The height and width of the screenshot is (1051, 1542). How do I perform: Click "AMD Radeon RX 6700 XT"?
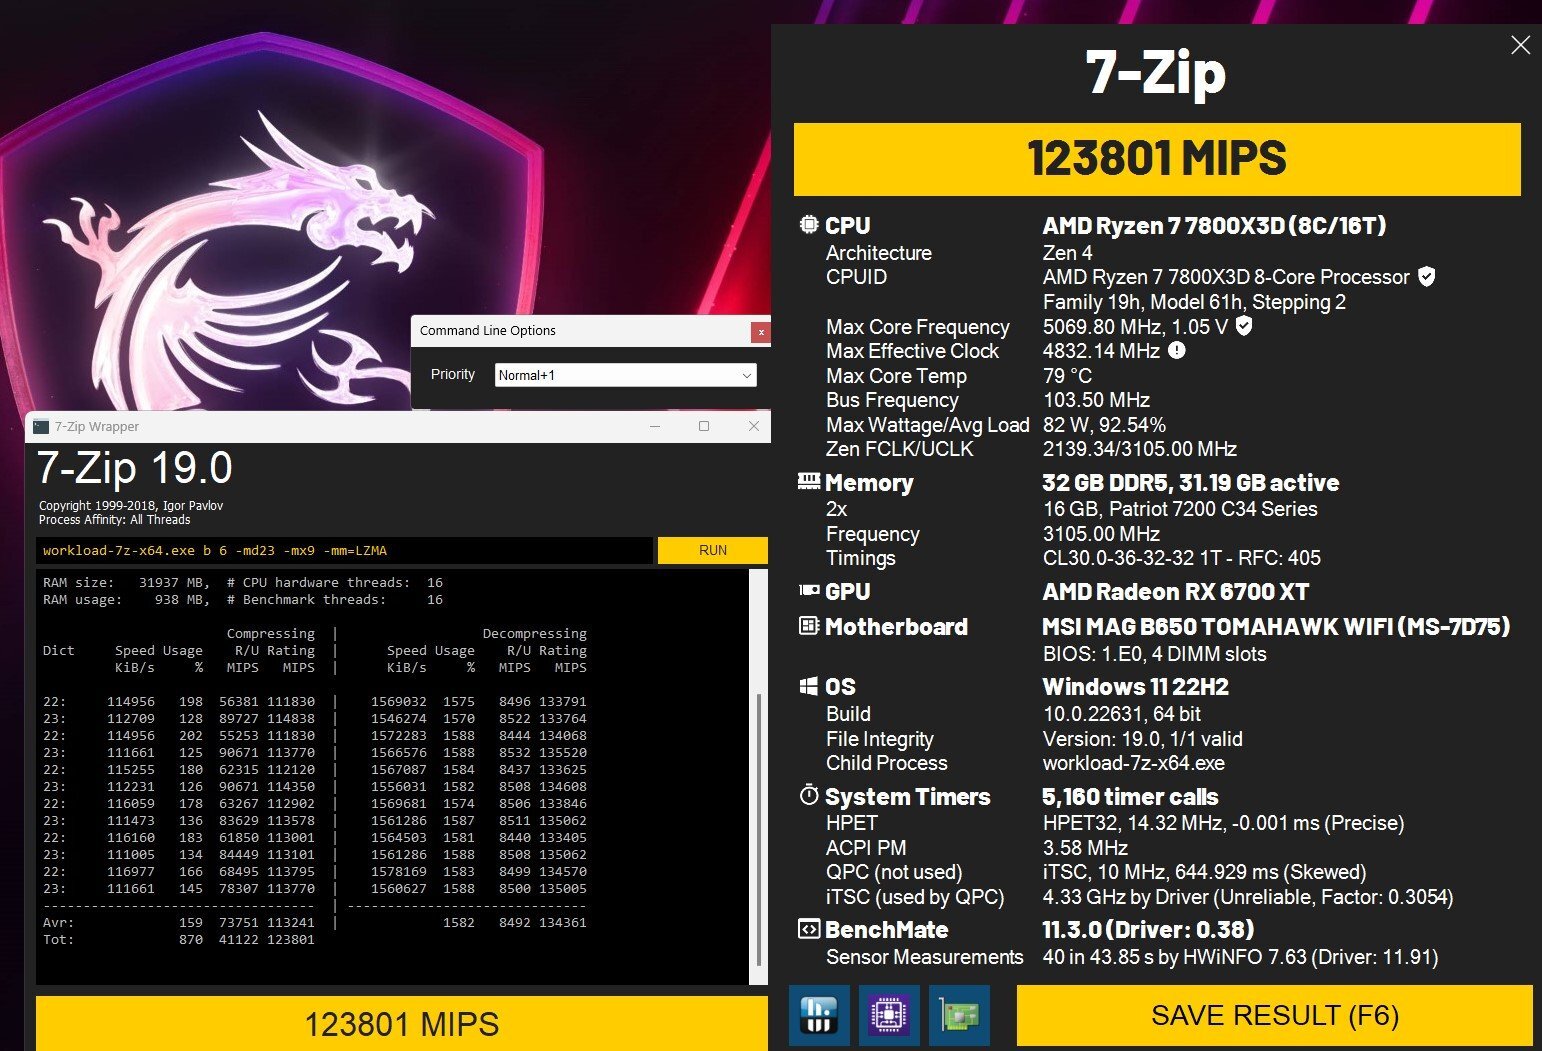click(x=1176, y=592)
